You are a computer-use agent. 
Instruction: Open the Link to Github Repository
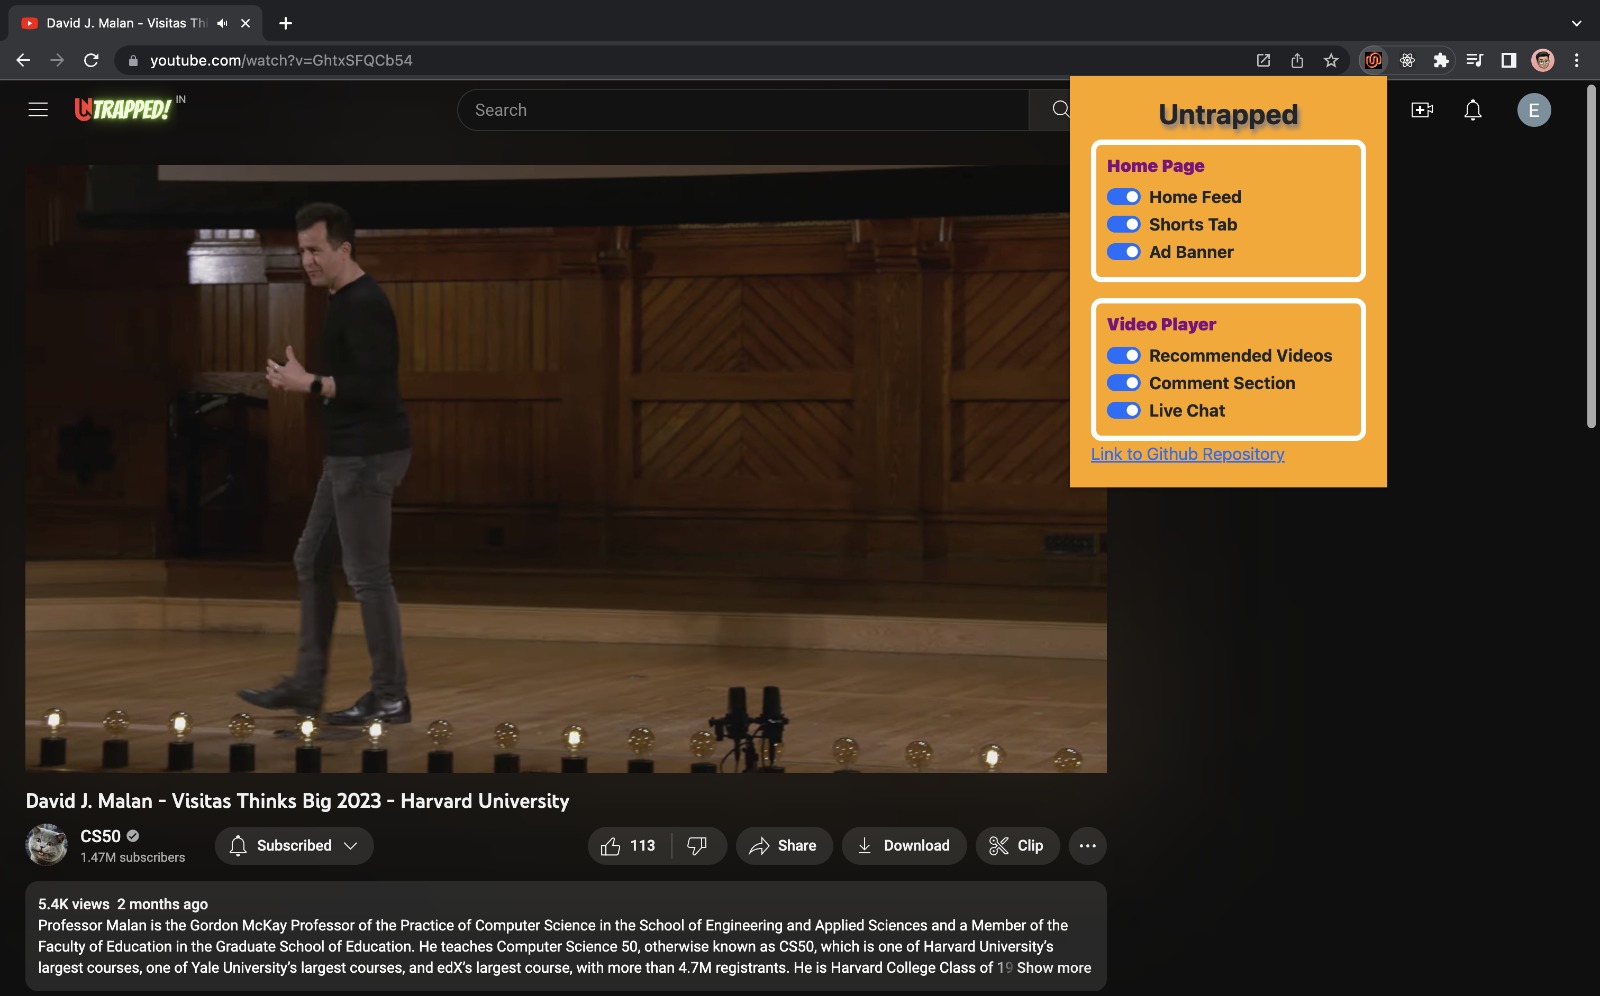(1187, 454)
